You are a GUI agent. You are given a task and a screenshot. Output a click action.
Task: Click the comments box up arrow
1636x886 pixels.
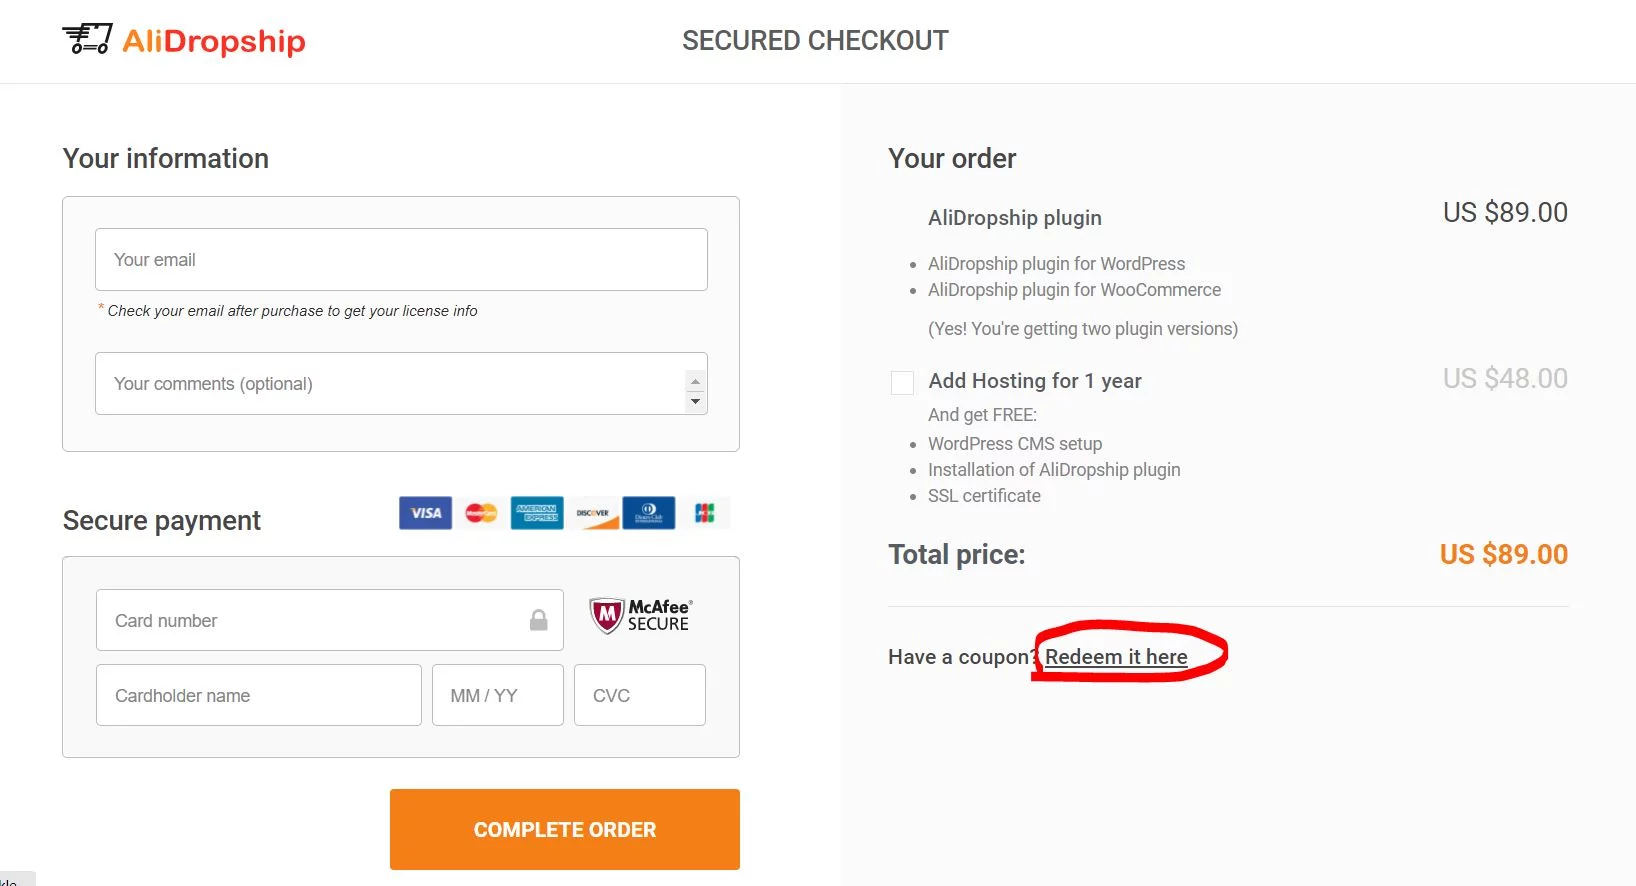[696, 382]
